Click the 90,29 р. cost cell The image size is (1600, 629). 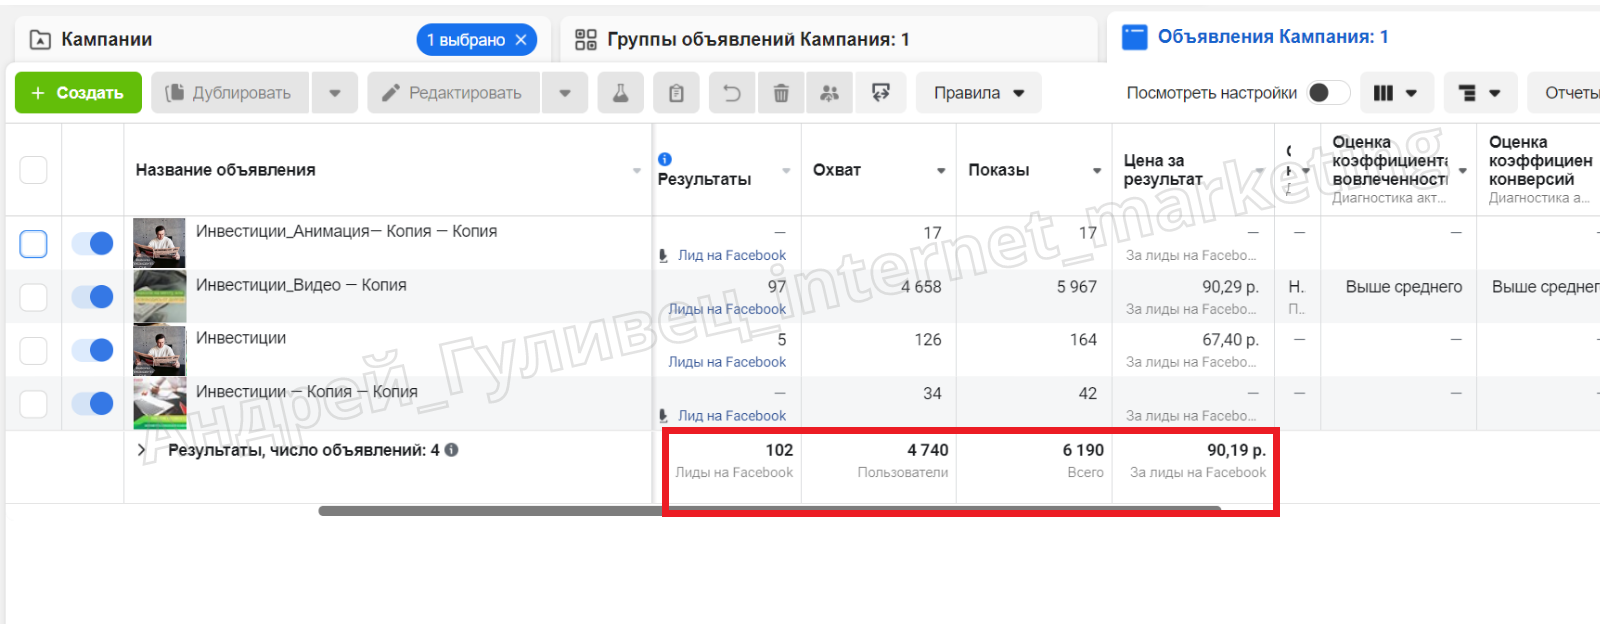point(1230,287)
